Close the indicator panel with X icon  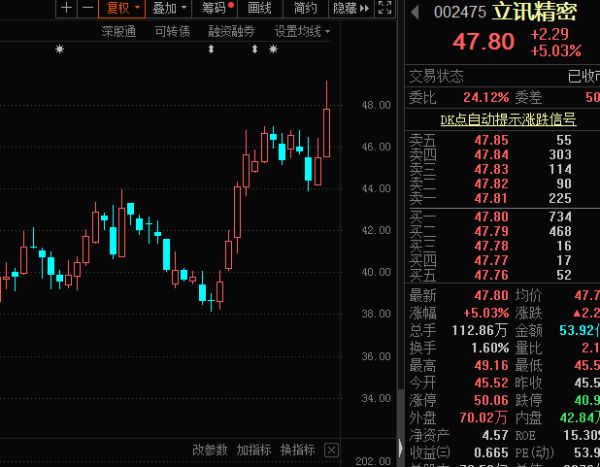331,450
